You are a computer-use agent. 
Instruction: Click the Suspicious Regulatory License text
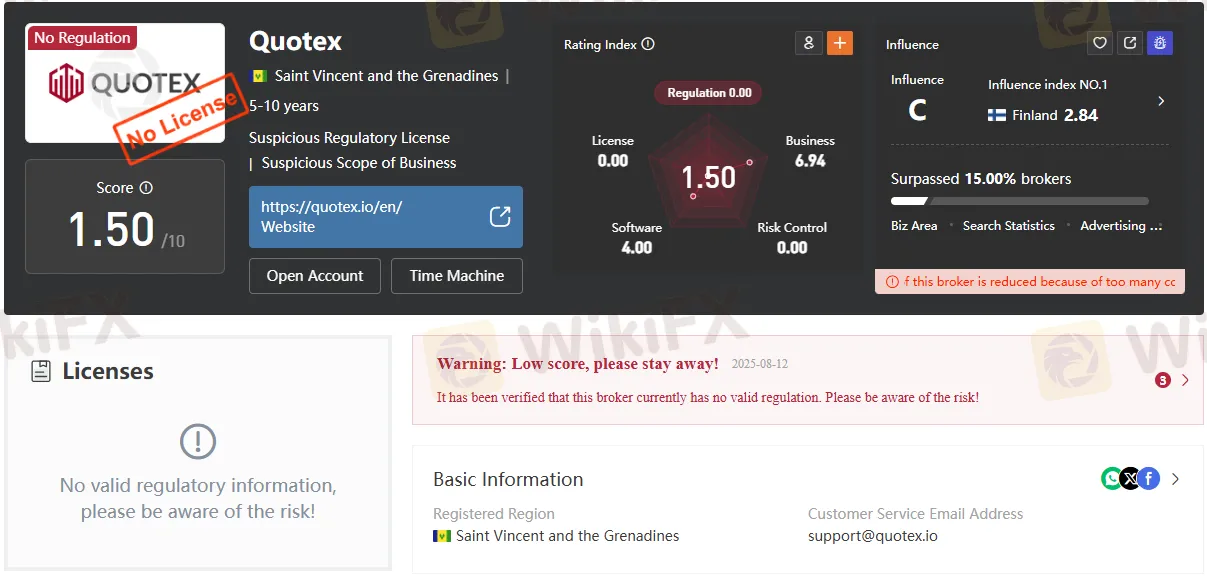(349, 138)
